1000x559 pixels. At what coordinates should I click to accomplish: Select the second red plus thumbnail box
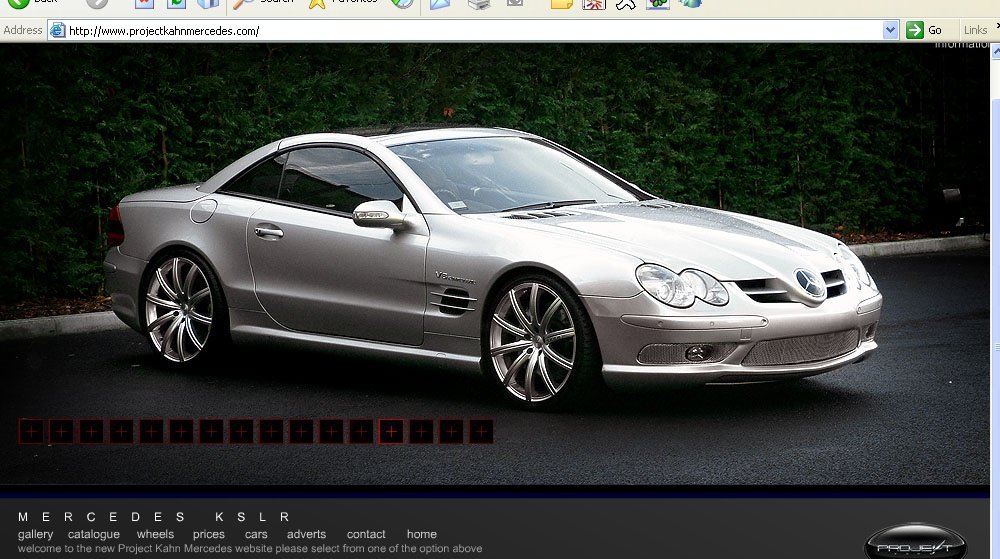click(x=61, y=432)
